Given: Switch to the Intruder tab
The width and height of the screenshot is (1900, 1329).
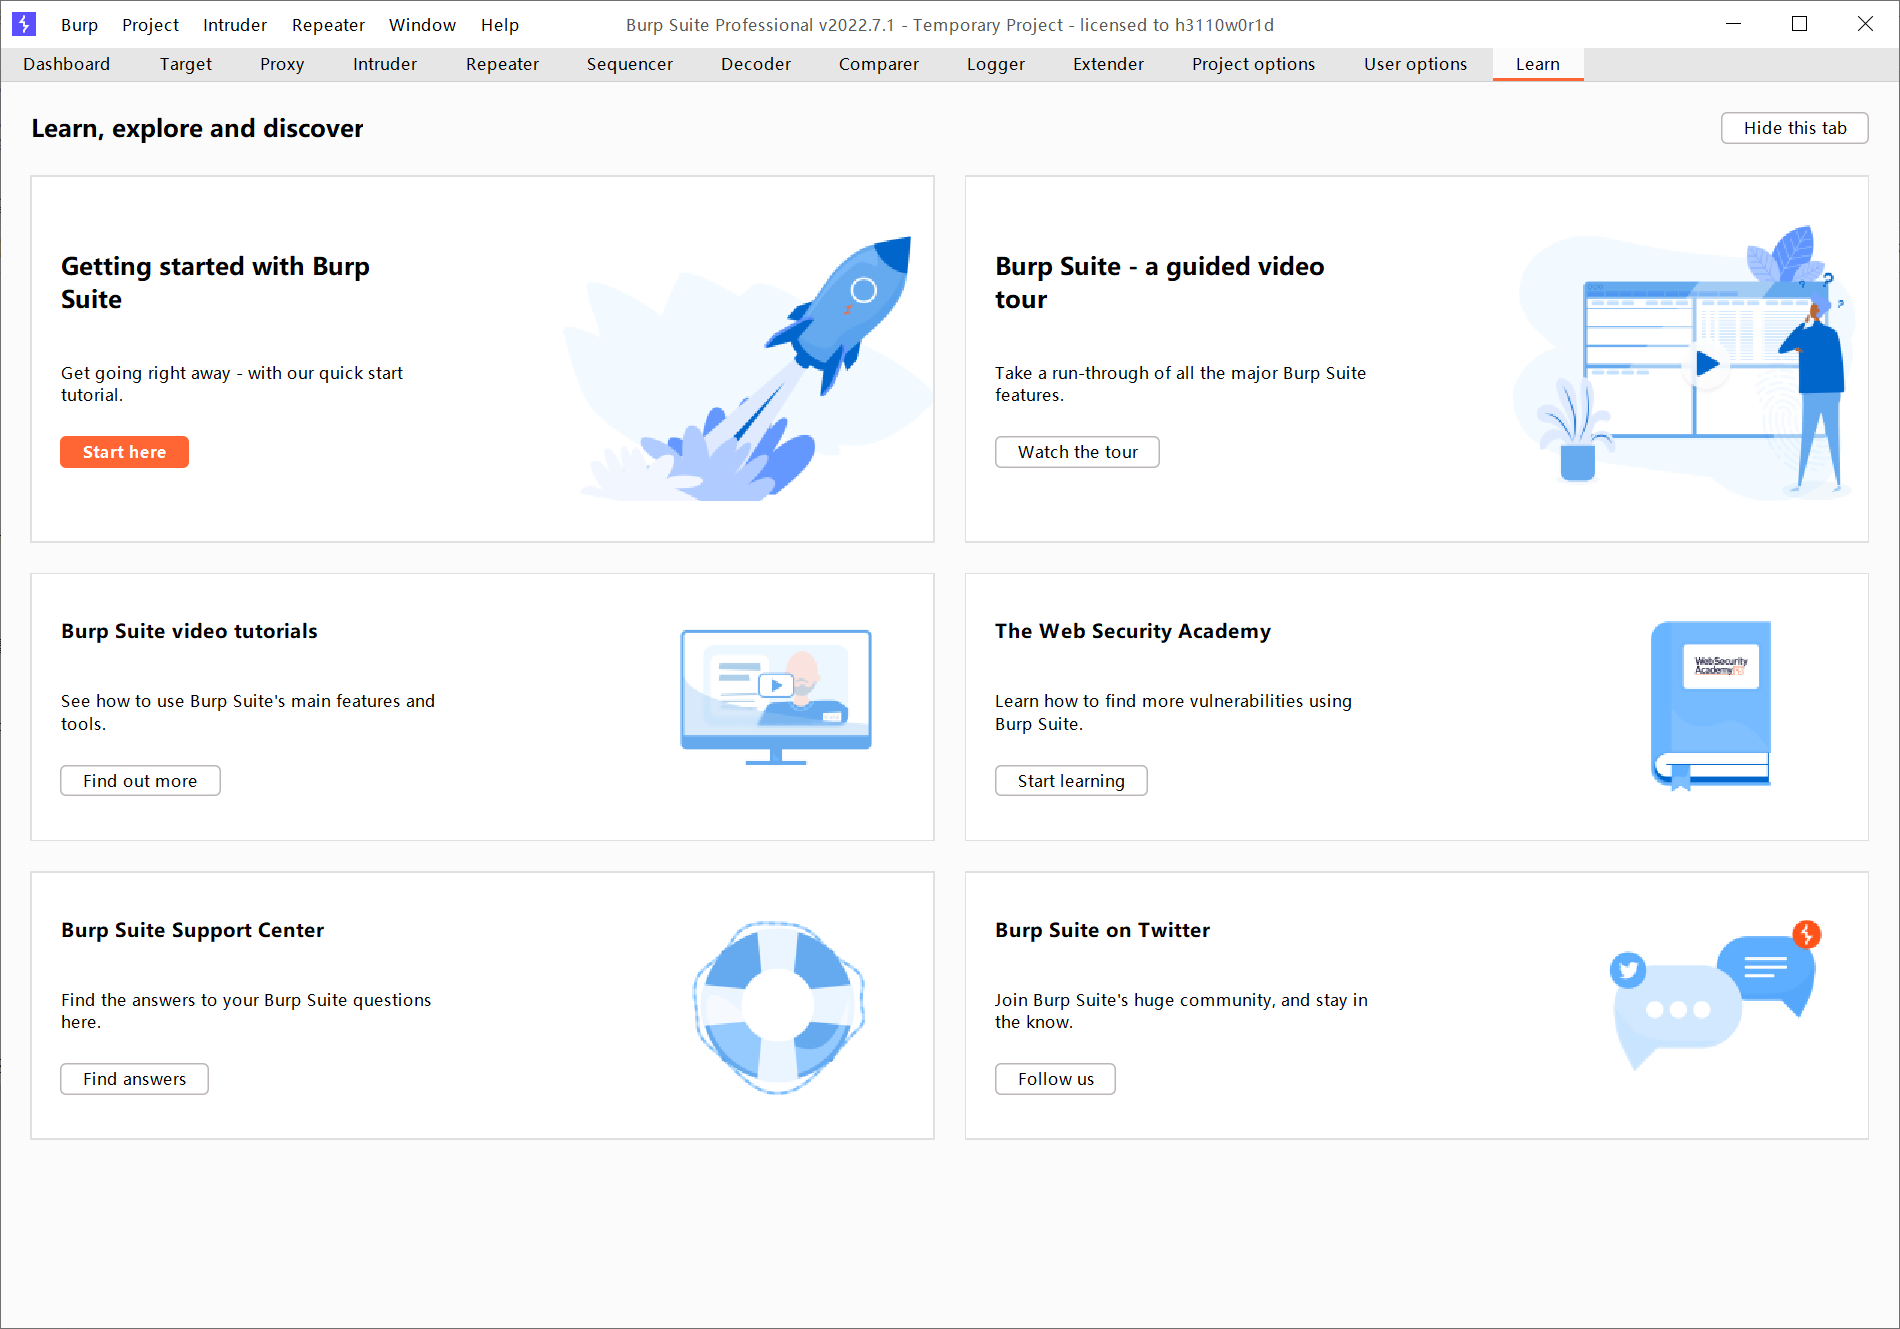Looking at the screenshot, I should pyautogui.click(x=385, y=64).
